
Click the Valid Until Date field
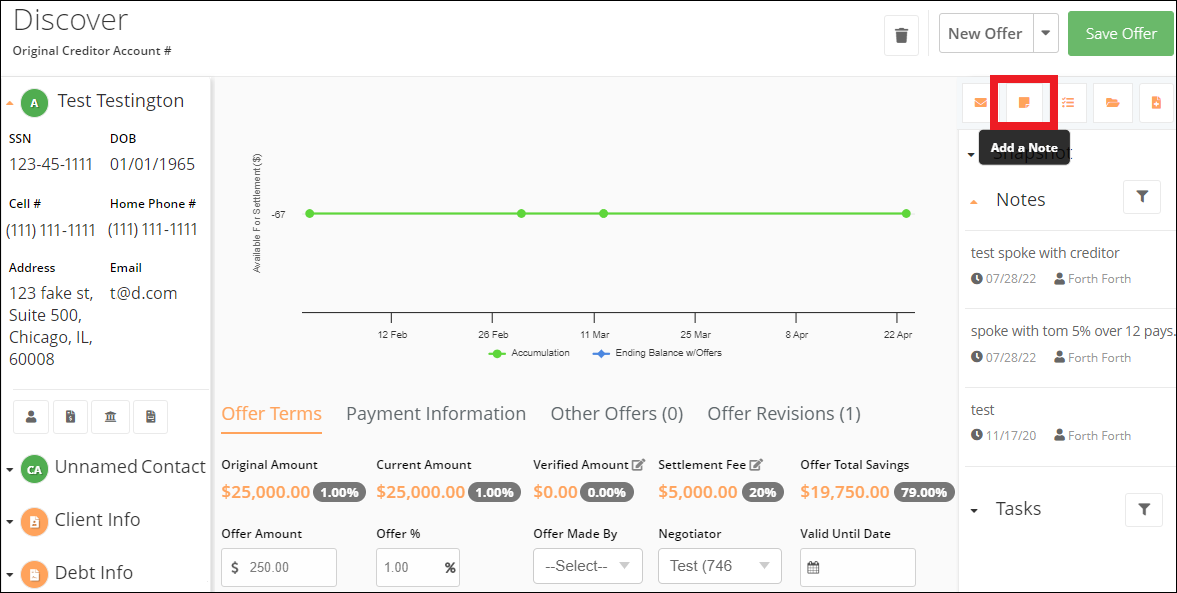858,567
